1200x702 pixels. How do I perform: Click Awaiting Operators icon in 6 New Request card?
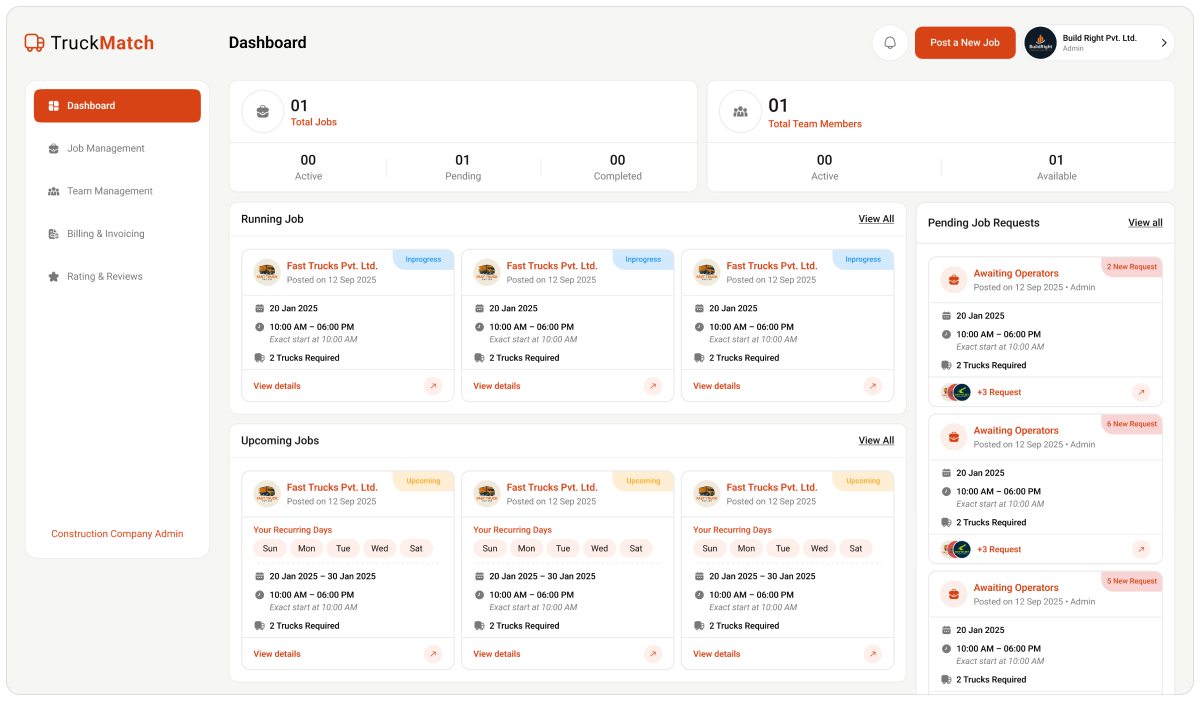coord(954,437)
